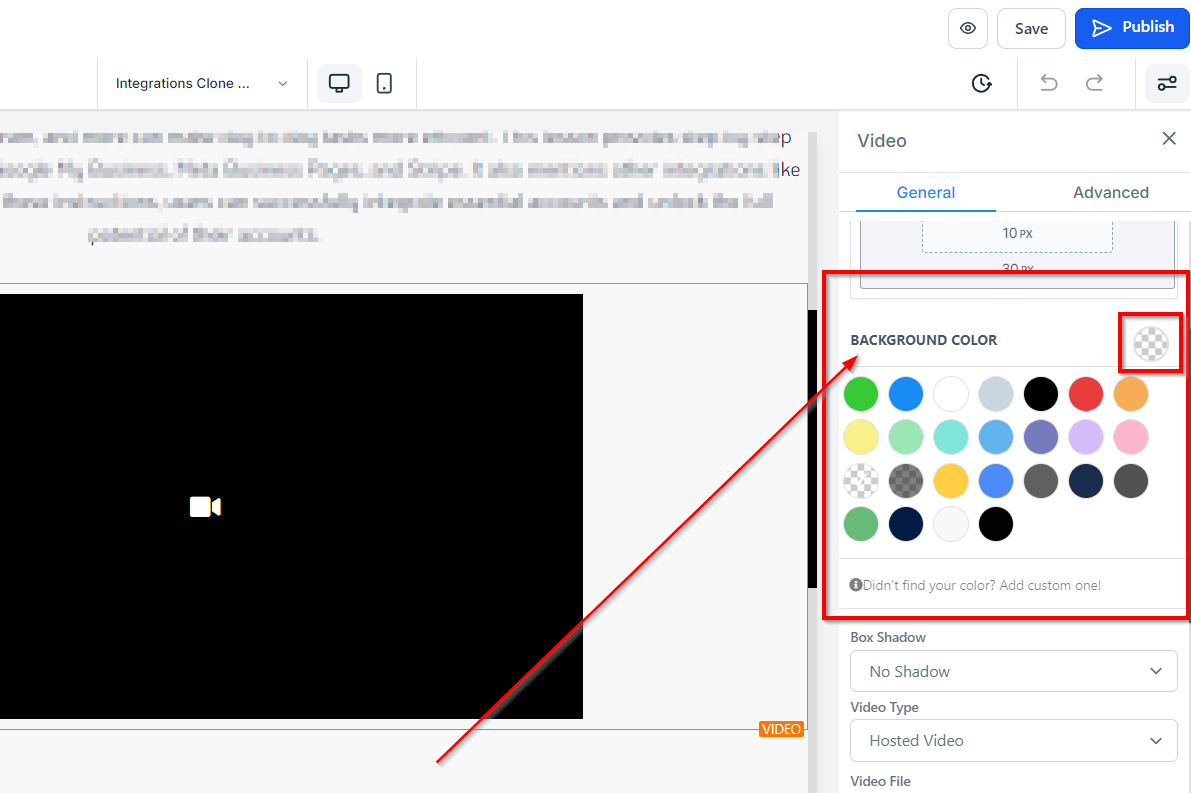Click the redo arrow icon
This screenshot has height=793, width=1191.
(x=1095, y=83)
